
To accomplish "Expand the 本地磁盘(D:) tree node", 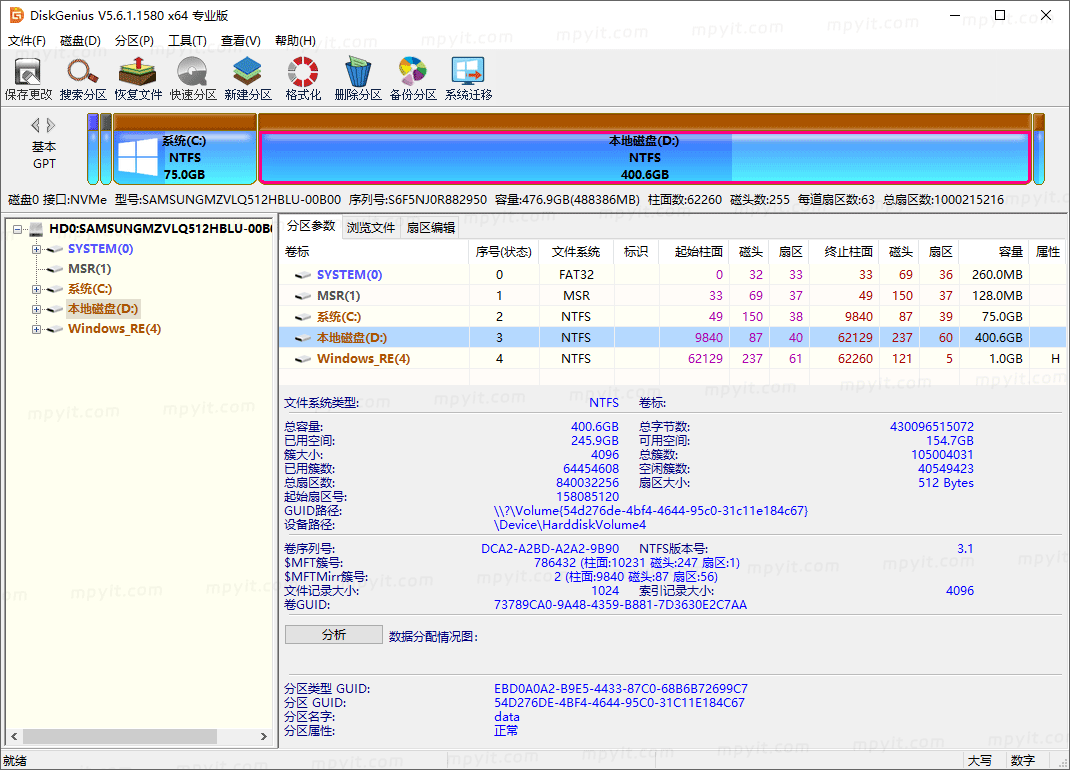I will coord(36,309).
